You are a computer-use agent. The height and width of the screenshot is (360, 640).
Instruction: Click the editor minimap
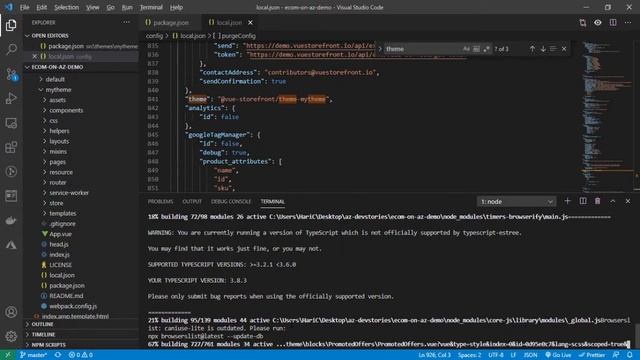[x=607, y=116]
